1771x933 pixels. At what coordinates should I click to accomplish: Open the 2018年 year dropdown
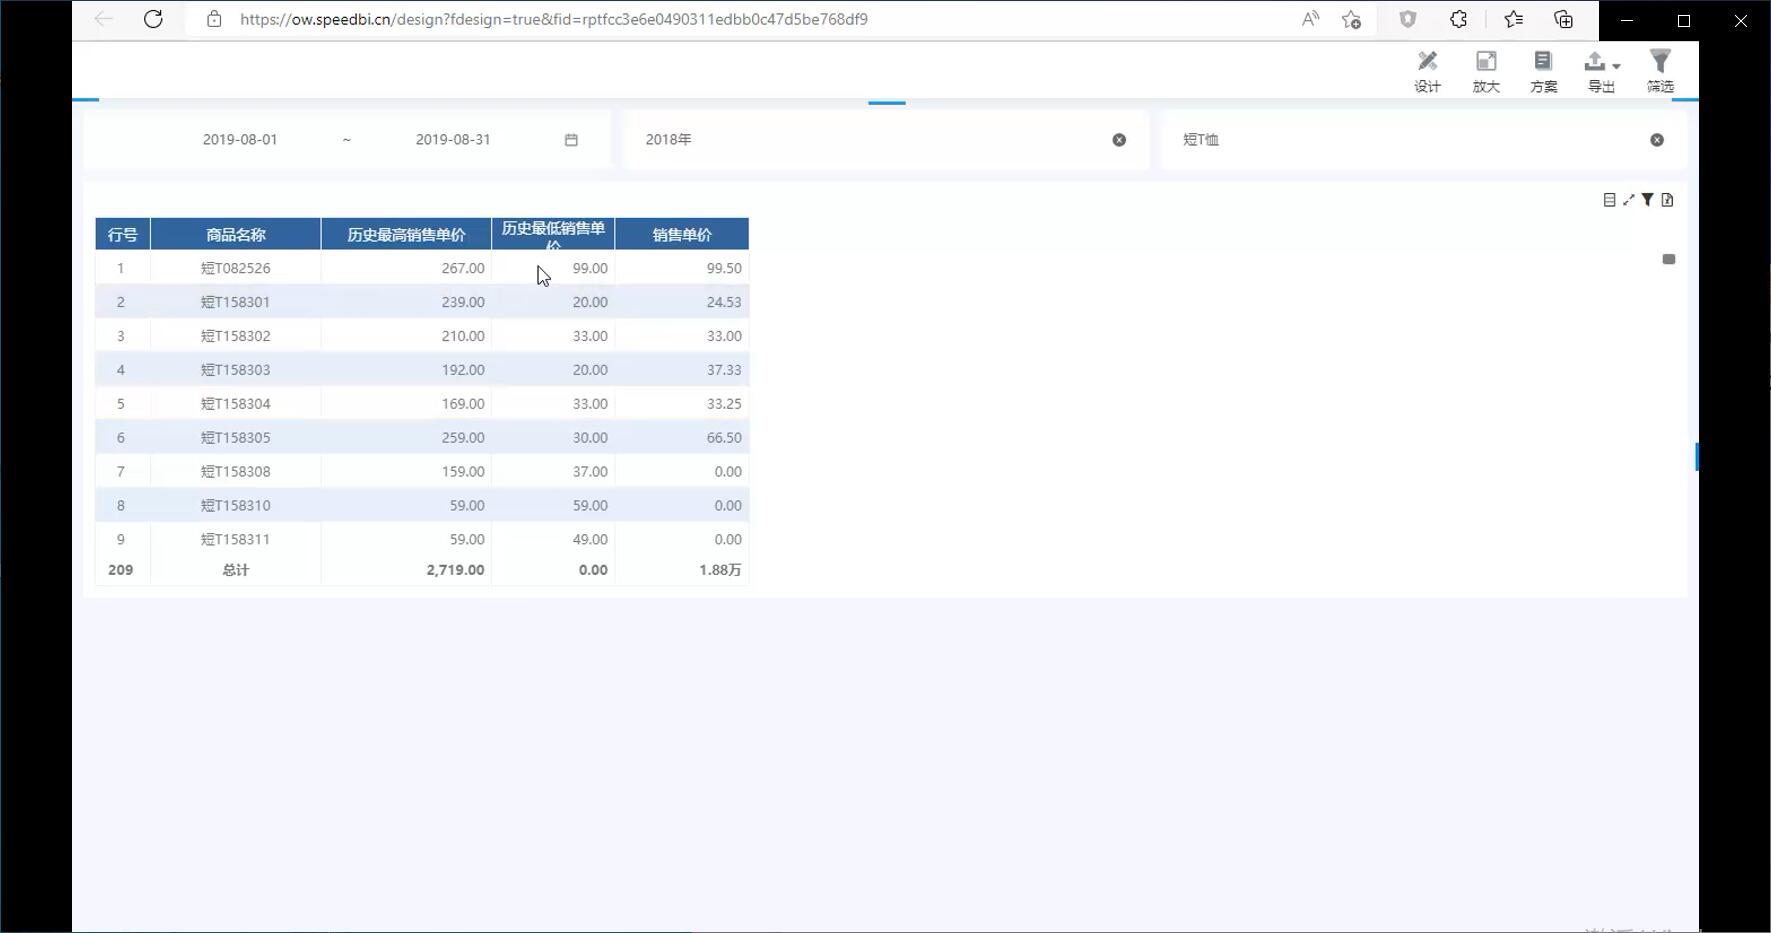pos(870,140)
